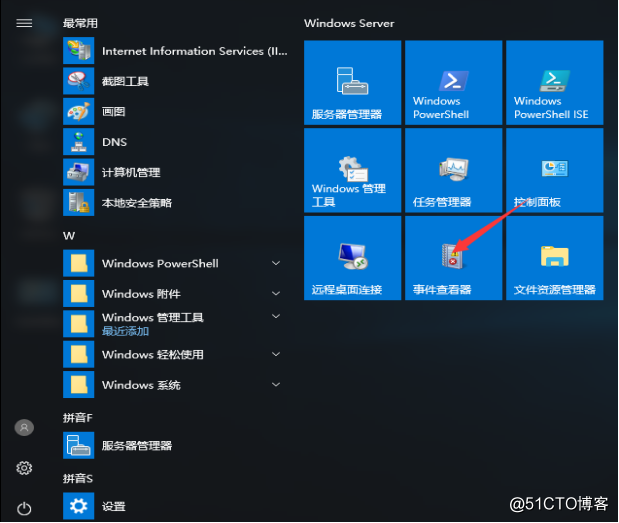Open the 文件资源管理器 tile
Image resolution: width=619 pixels, height=523 pixels.
point(555,258)
